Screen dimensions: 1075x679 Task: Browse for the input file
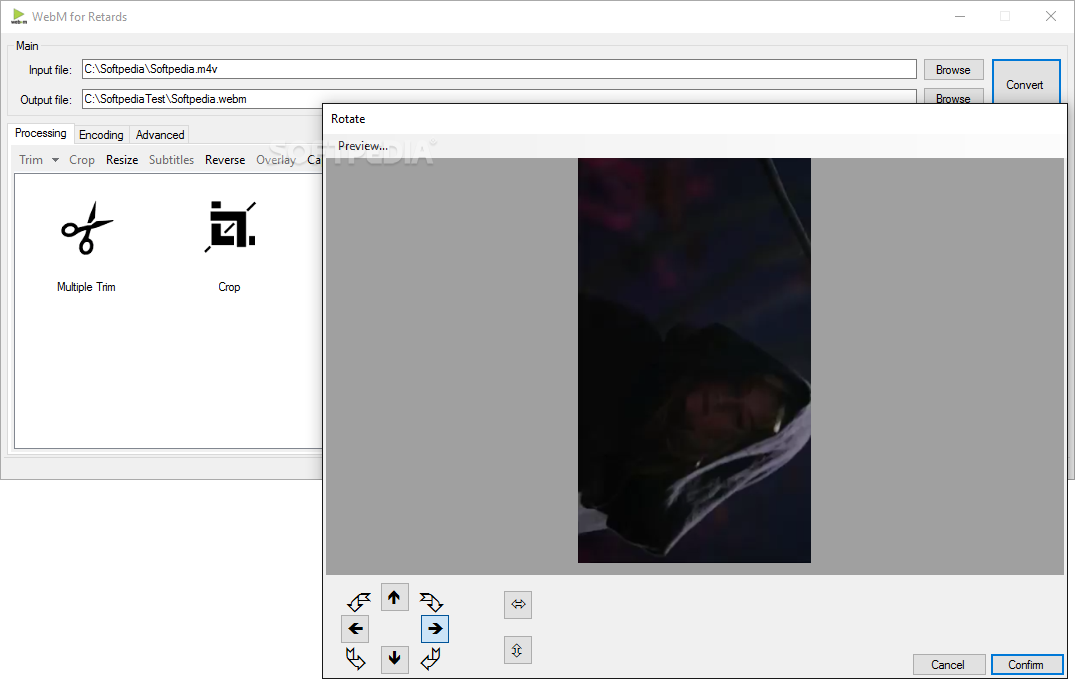(x=953, y=70)
